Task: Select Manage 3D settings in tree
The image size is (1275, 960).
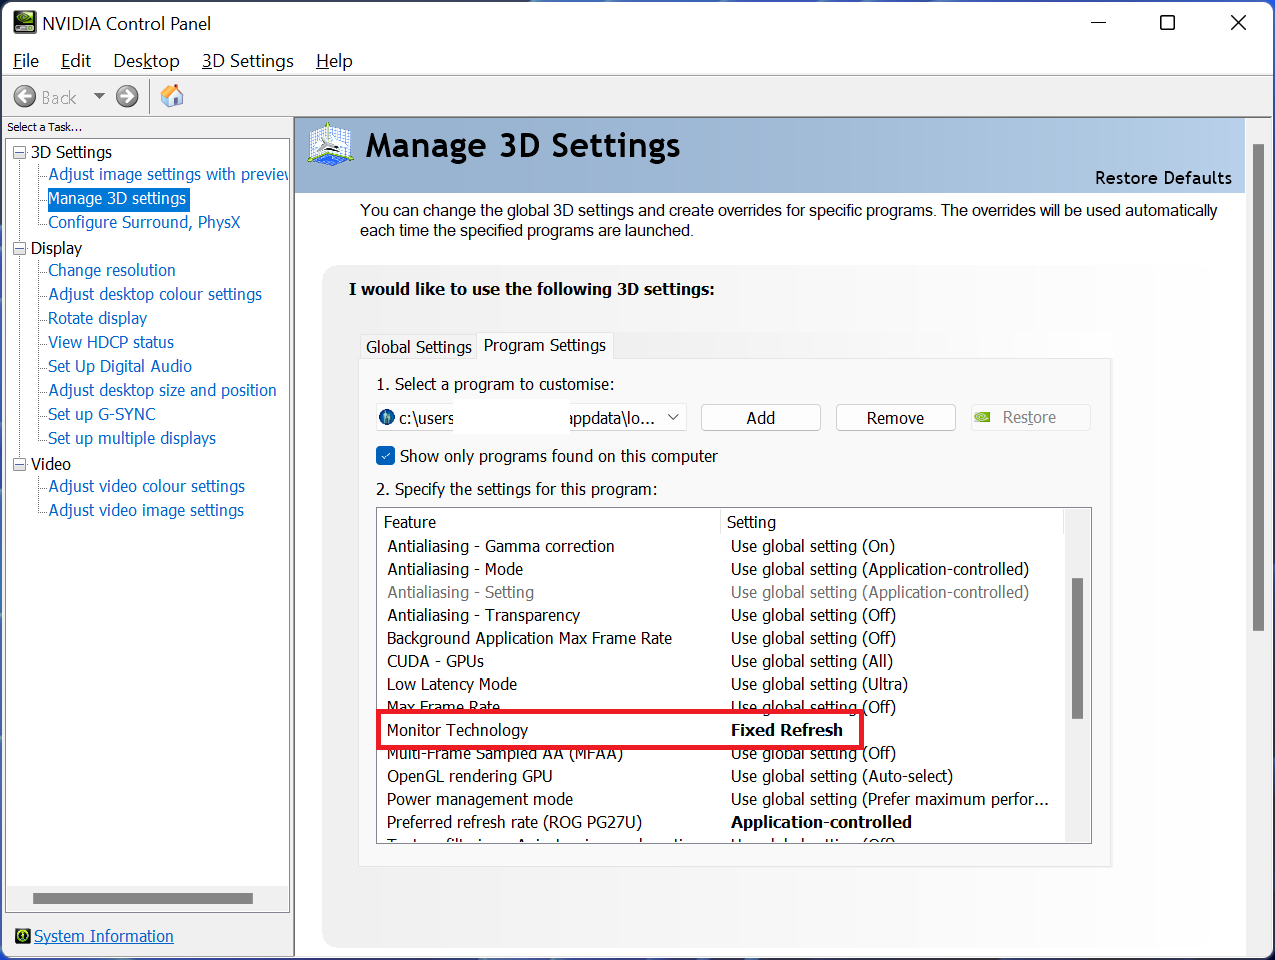Action: pyautogui.click(x=117, y=198)
